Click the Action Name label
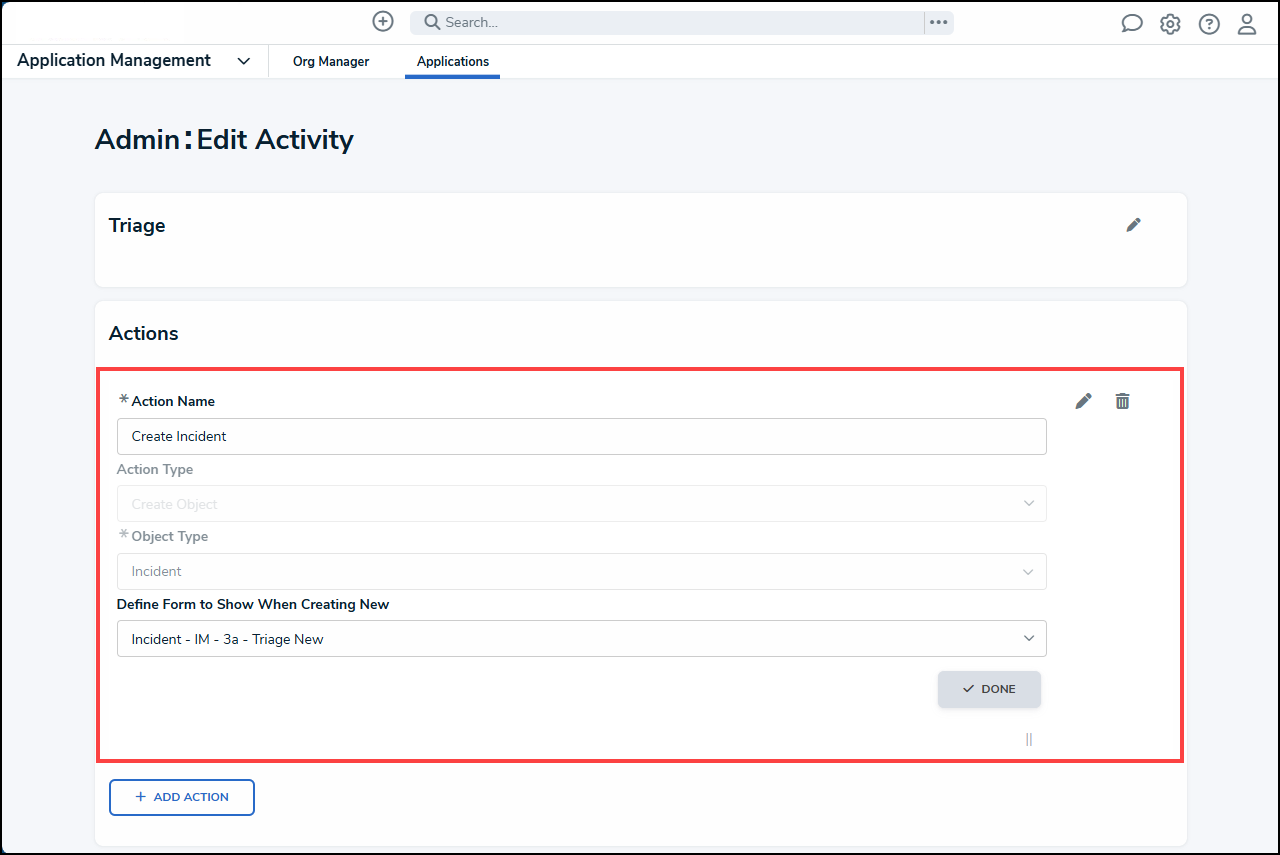Image resolution: width=1280 pixels, height=855 pixels. coord(173,401)
